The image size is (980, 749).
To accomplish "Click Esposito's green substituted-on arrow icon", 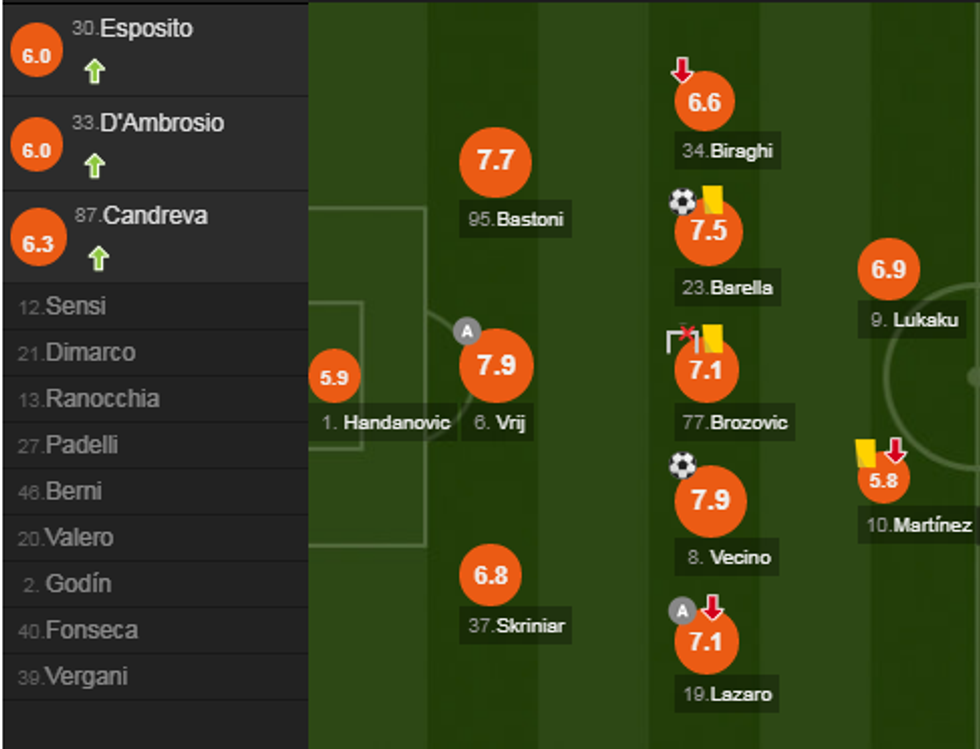I will pyautogui.click(x=94, y=72).
